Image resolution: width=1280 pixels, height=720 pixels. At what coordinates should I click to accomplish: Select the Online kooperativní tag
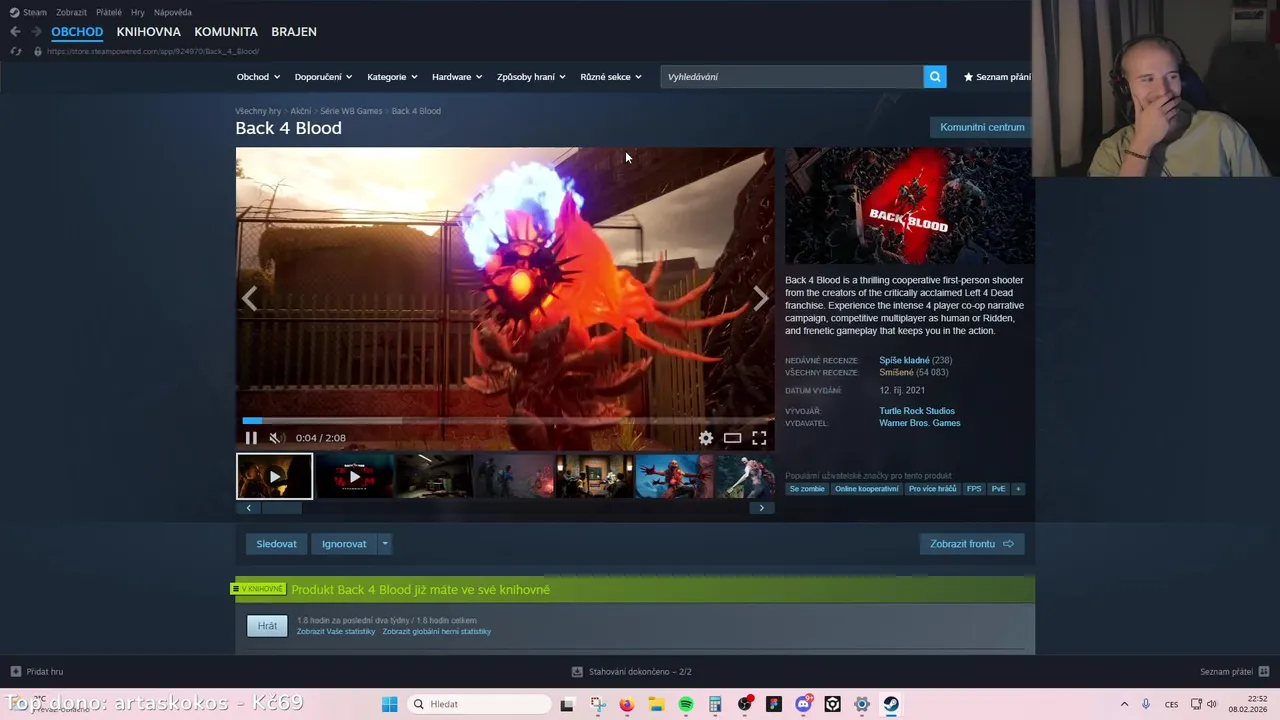(x=867, y=489)
